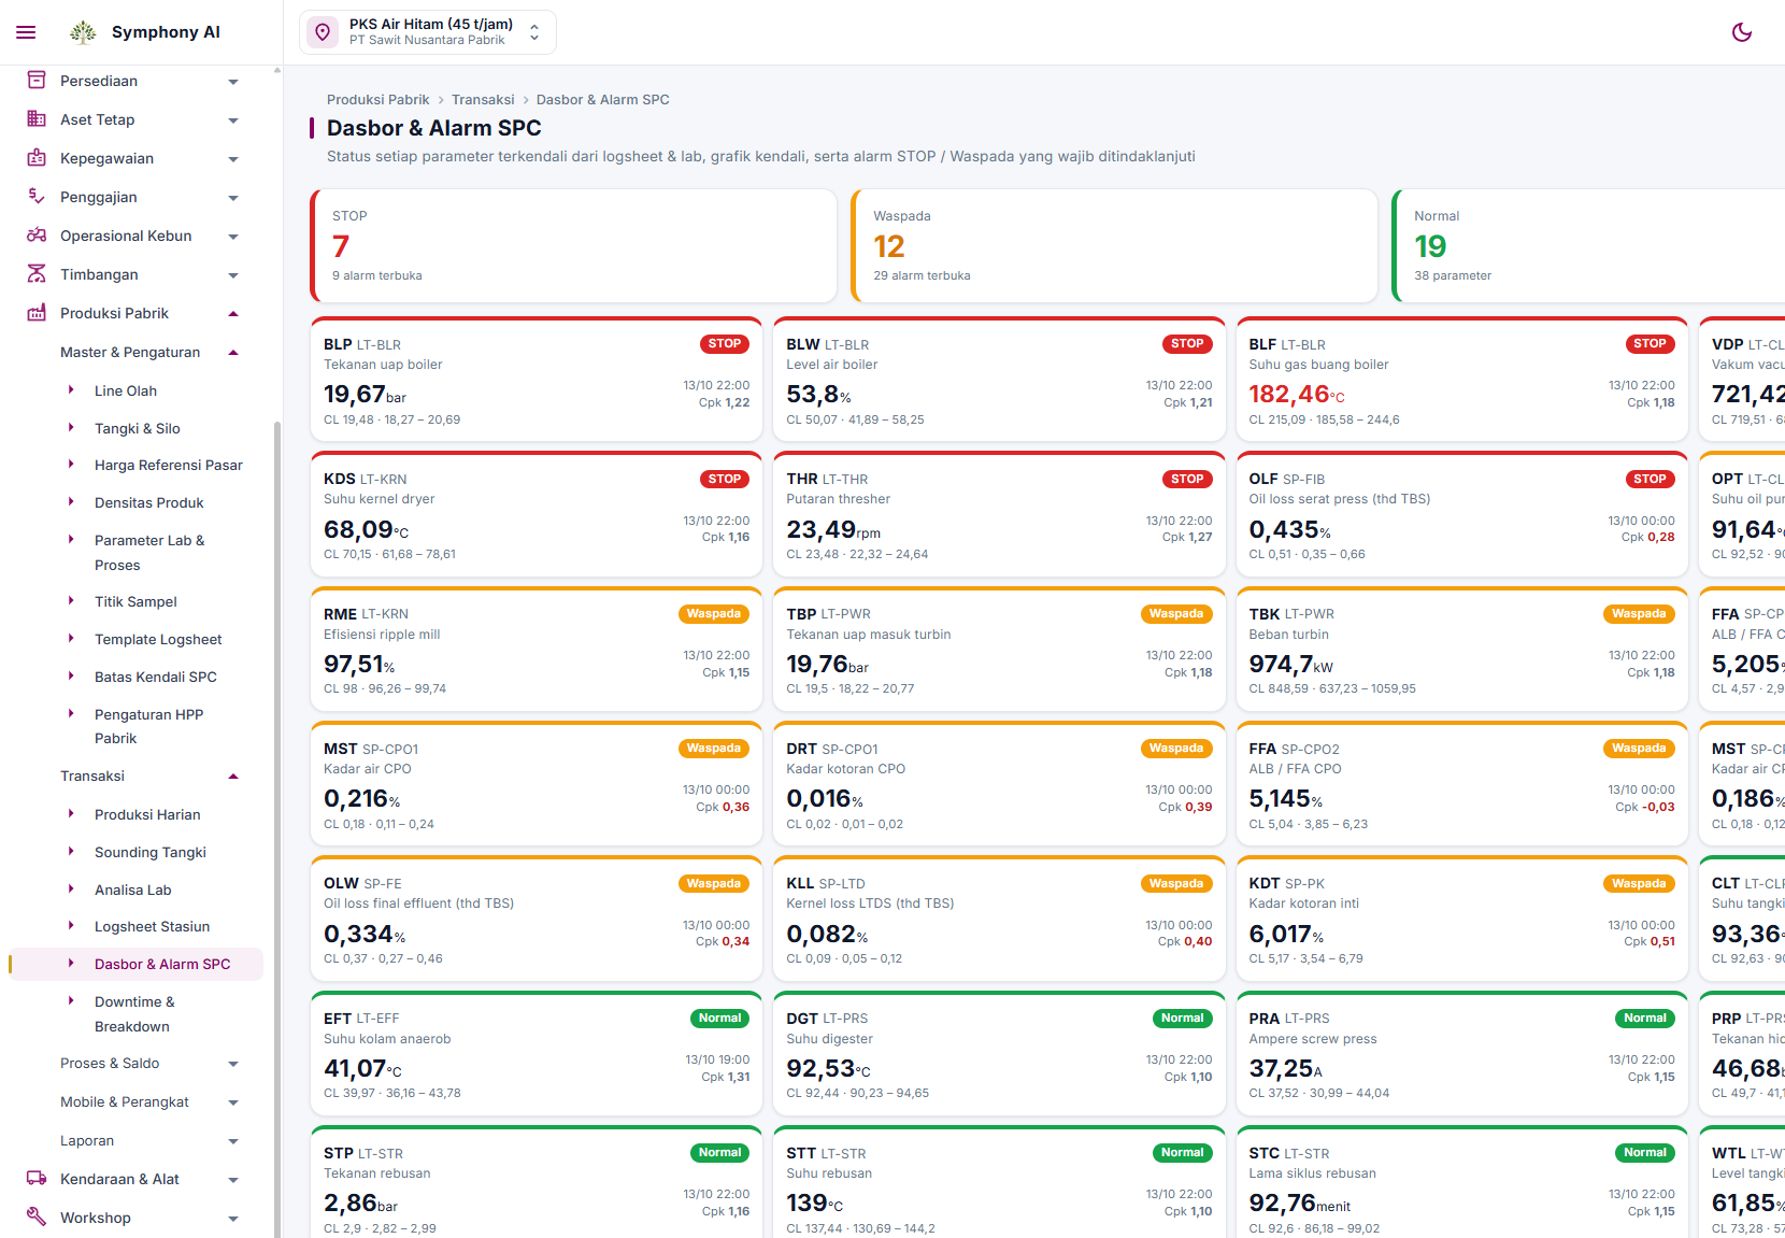Click Normal badge on DGT card

1182,1018
